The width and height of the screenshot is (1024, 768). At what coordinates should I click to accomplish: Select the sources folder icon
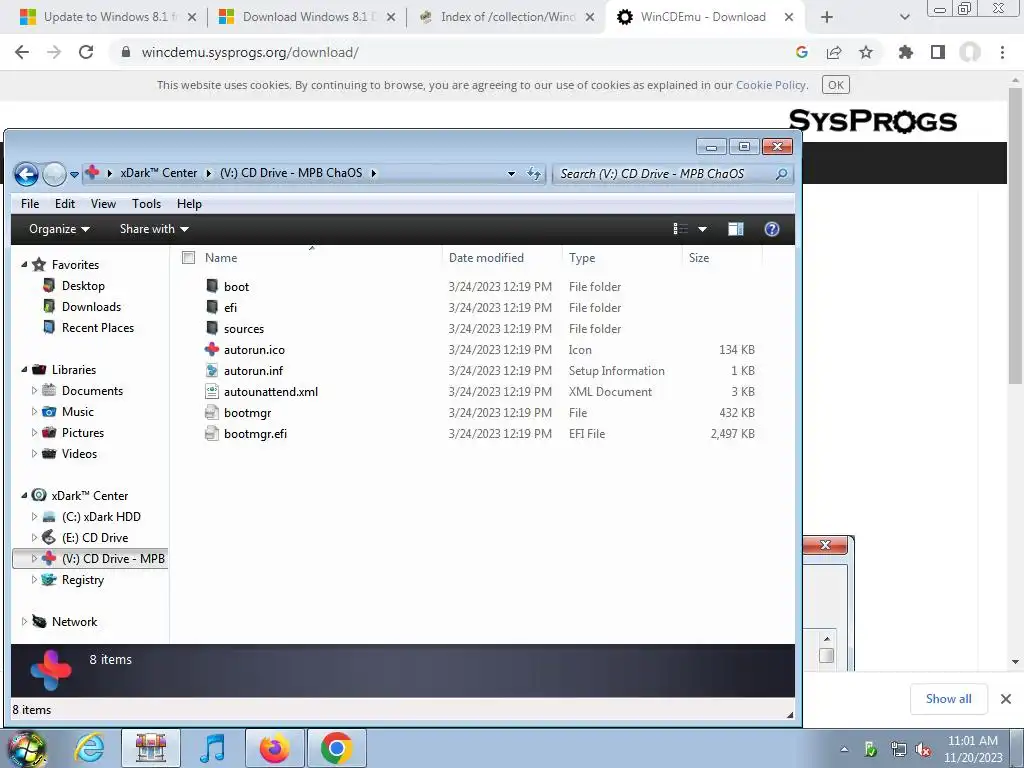coord(212,328)
